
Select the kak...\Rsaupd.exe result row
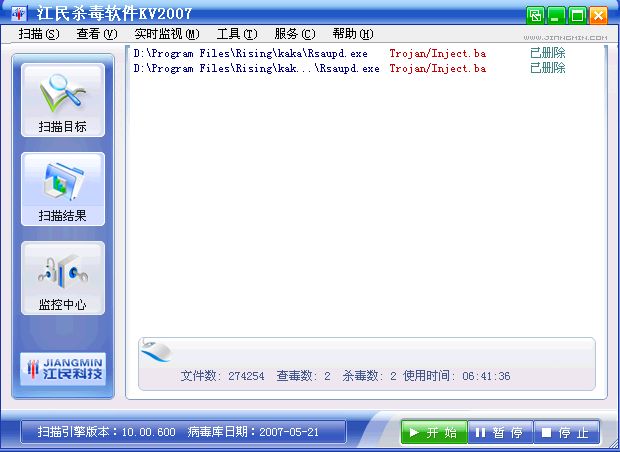[x=350, y=68]
